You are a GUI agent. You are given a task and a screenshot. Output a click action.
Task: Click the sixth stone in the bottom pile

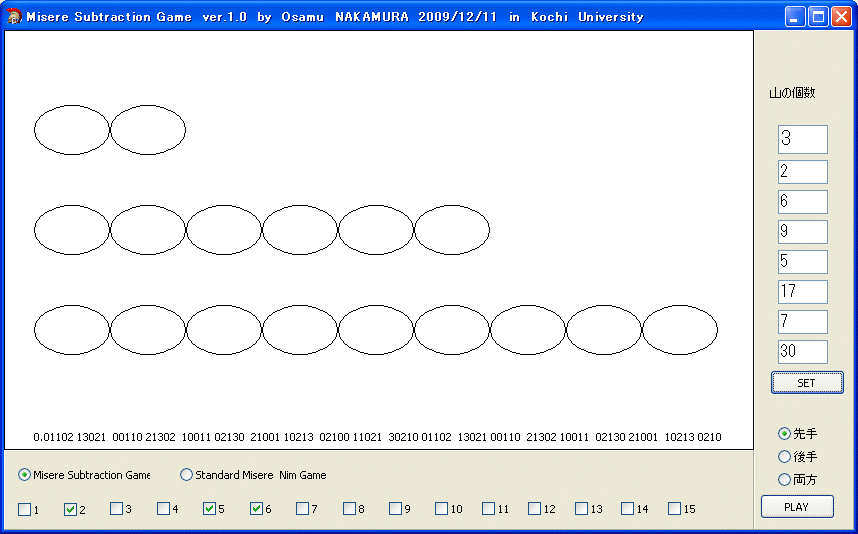coord(452,330)
